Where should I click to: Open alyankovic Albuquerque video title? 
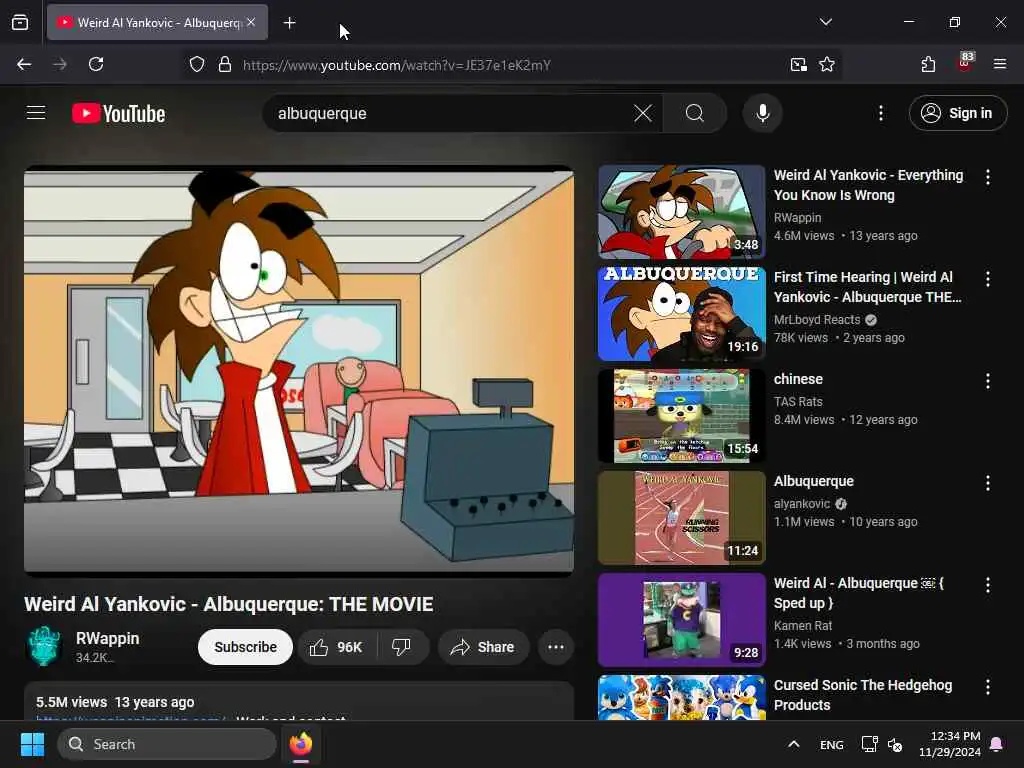click(814, 481)
